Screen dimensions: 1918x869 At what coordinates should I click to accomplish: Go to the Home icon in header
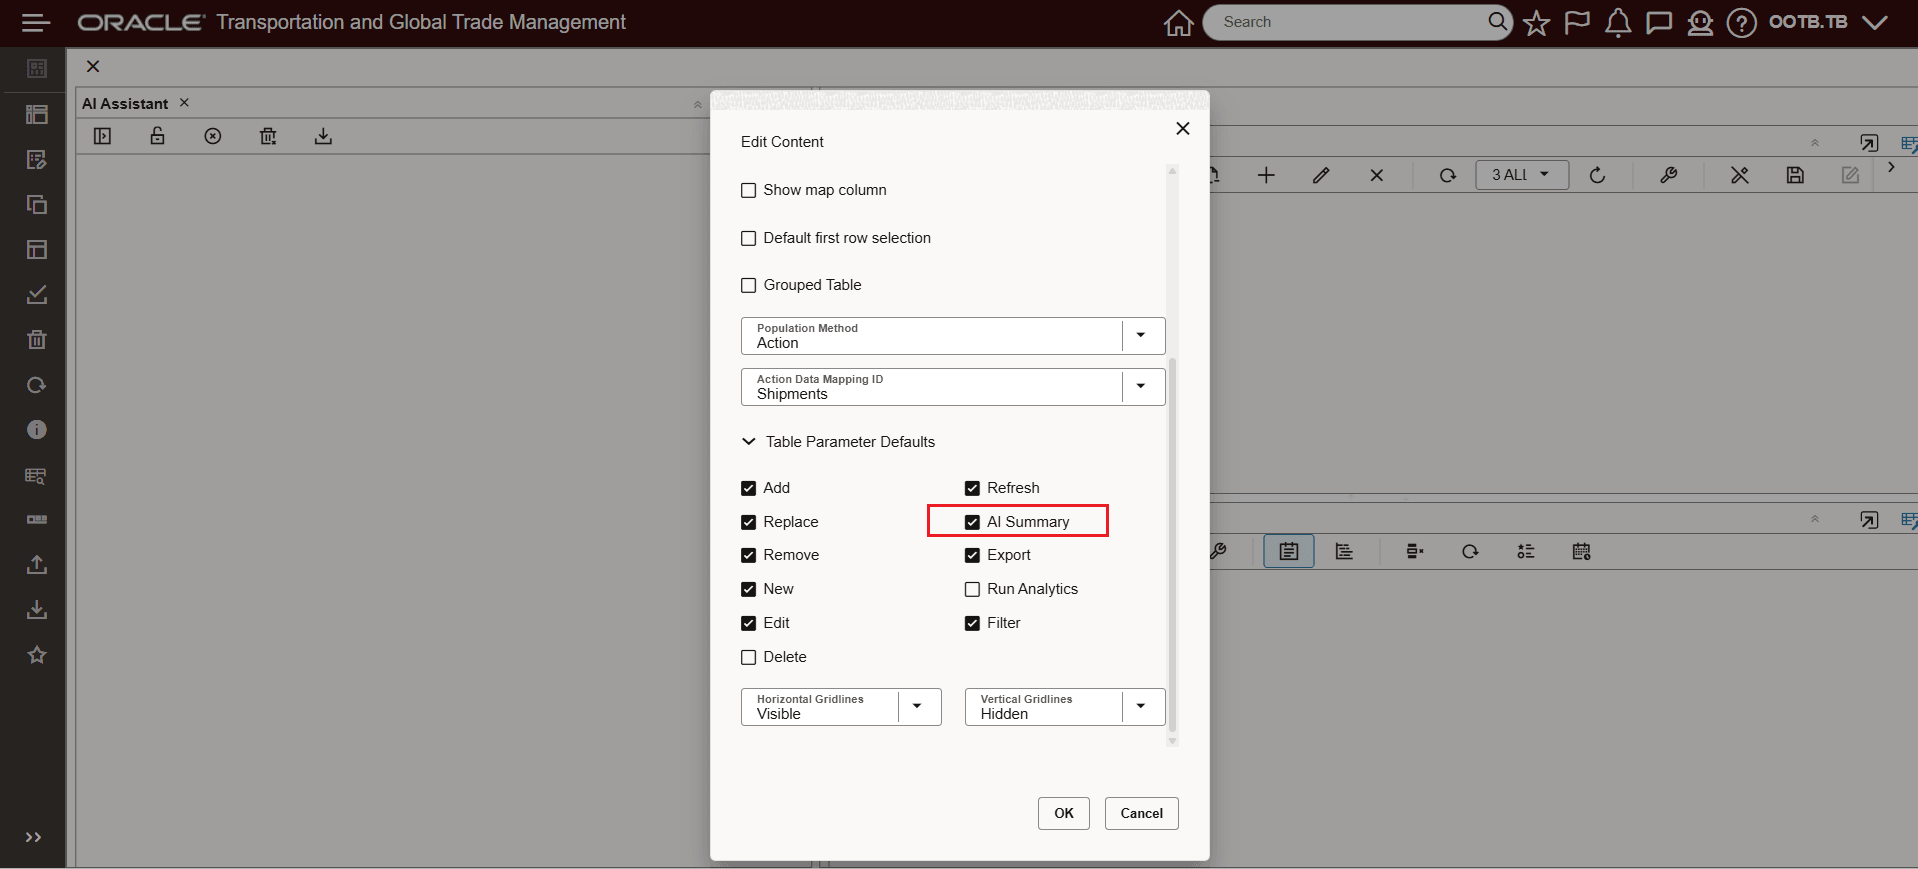point(1179,22)
